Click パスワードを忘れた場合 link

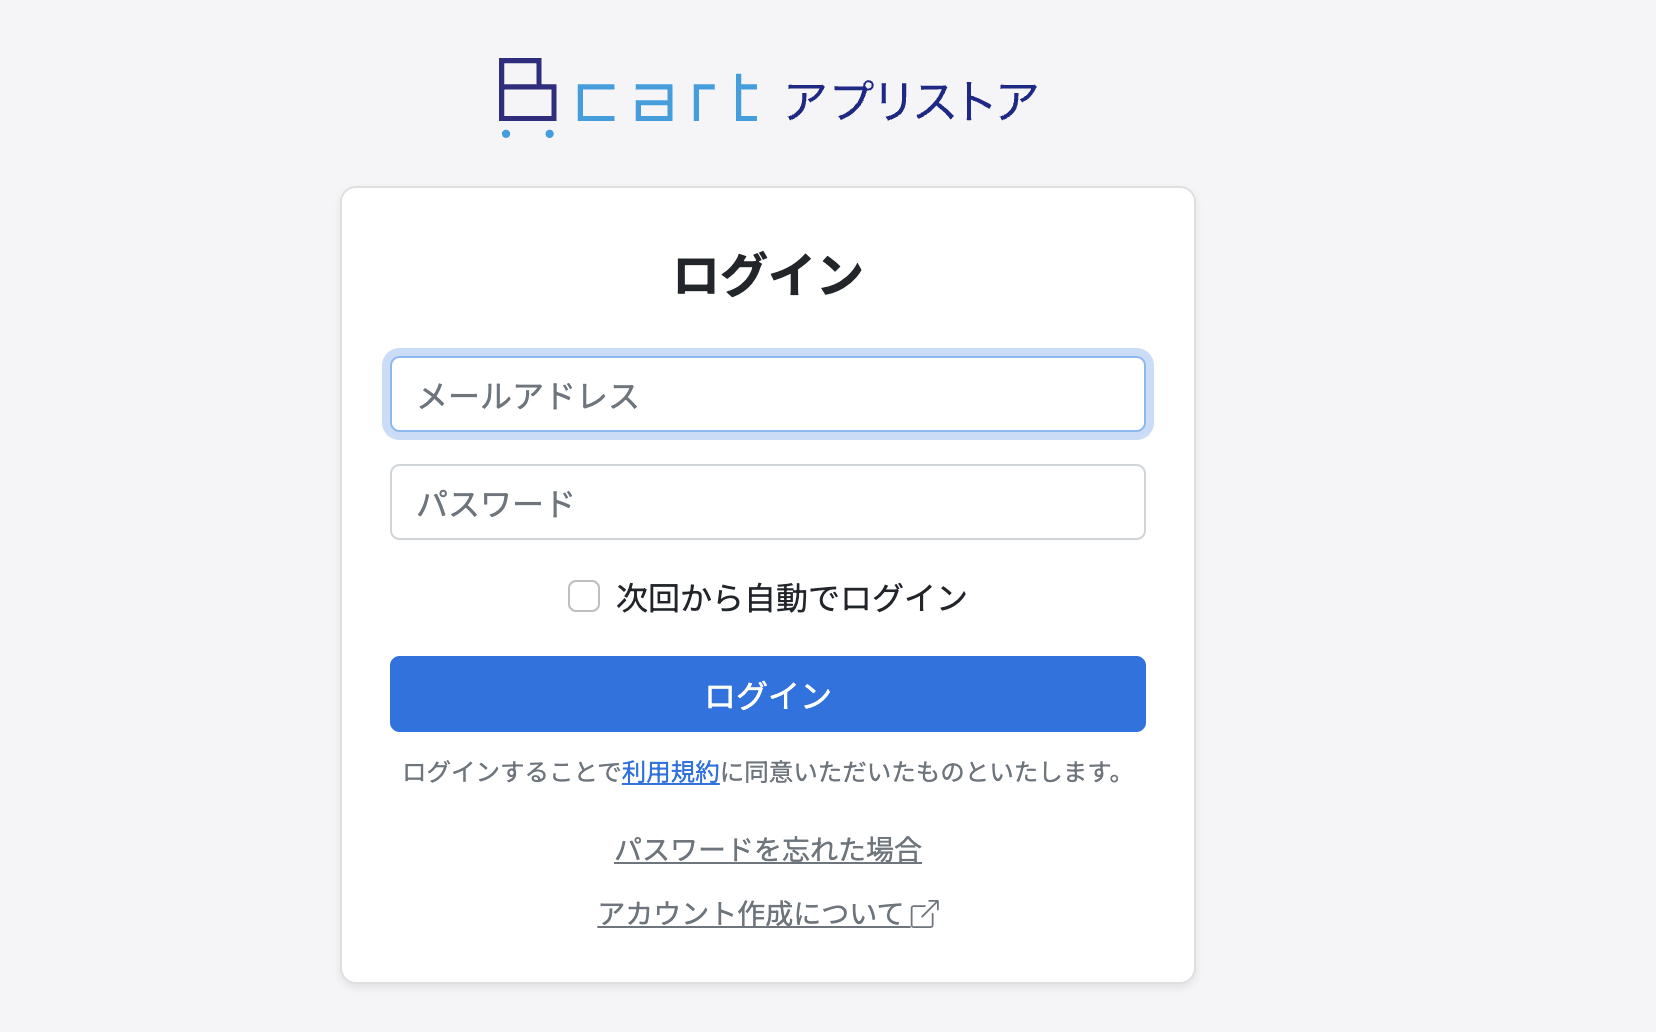[767, 848]
